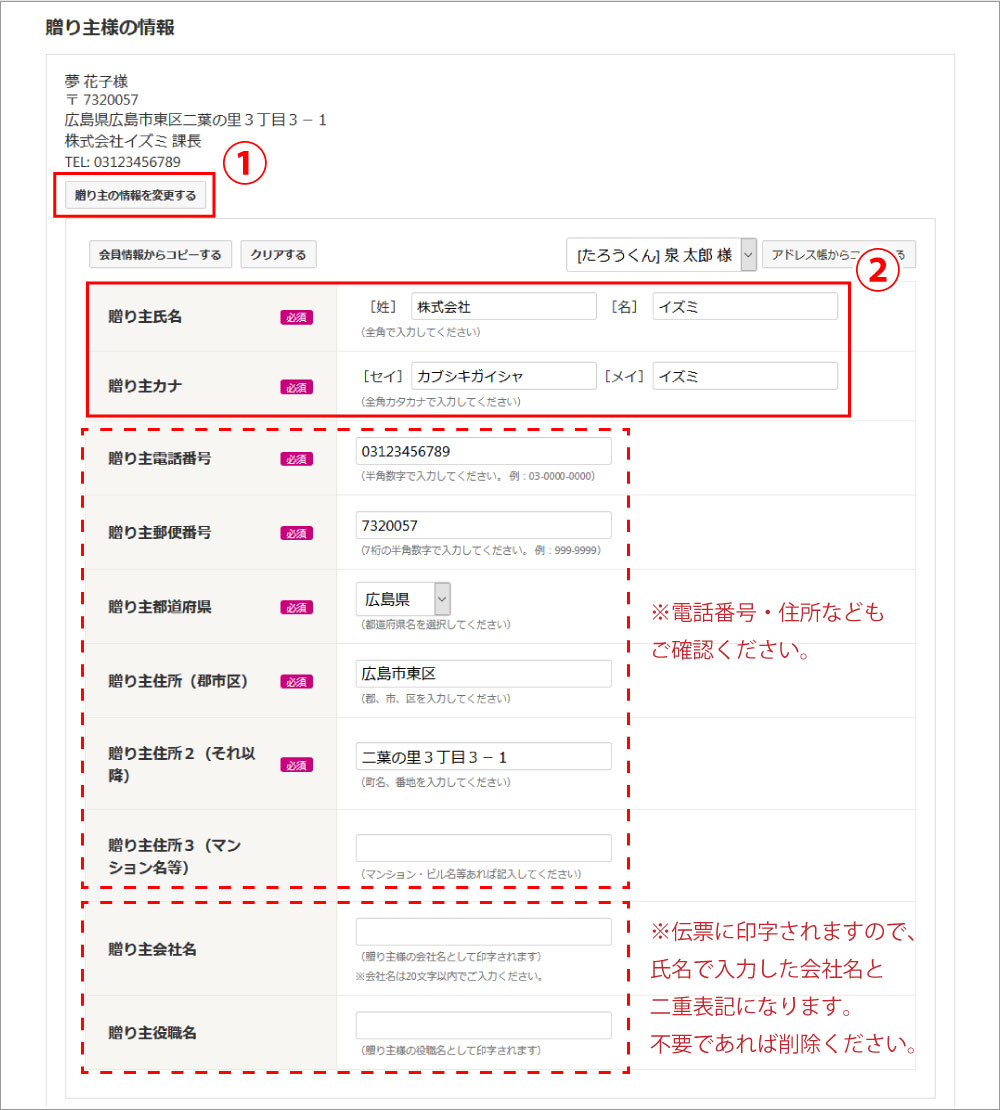Screen dimensions: 1000x1110
Task: Click the クリアする button
Action: click(278, 255)
